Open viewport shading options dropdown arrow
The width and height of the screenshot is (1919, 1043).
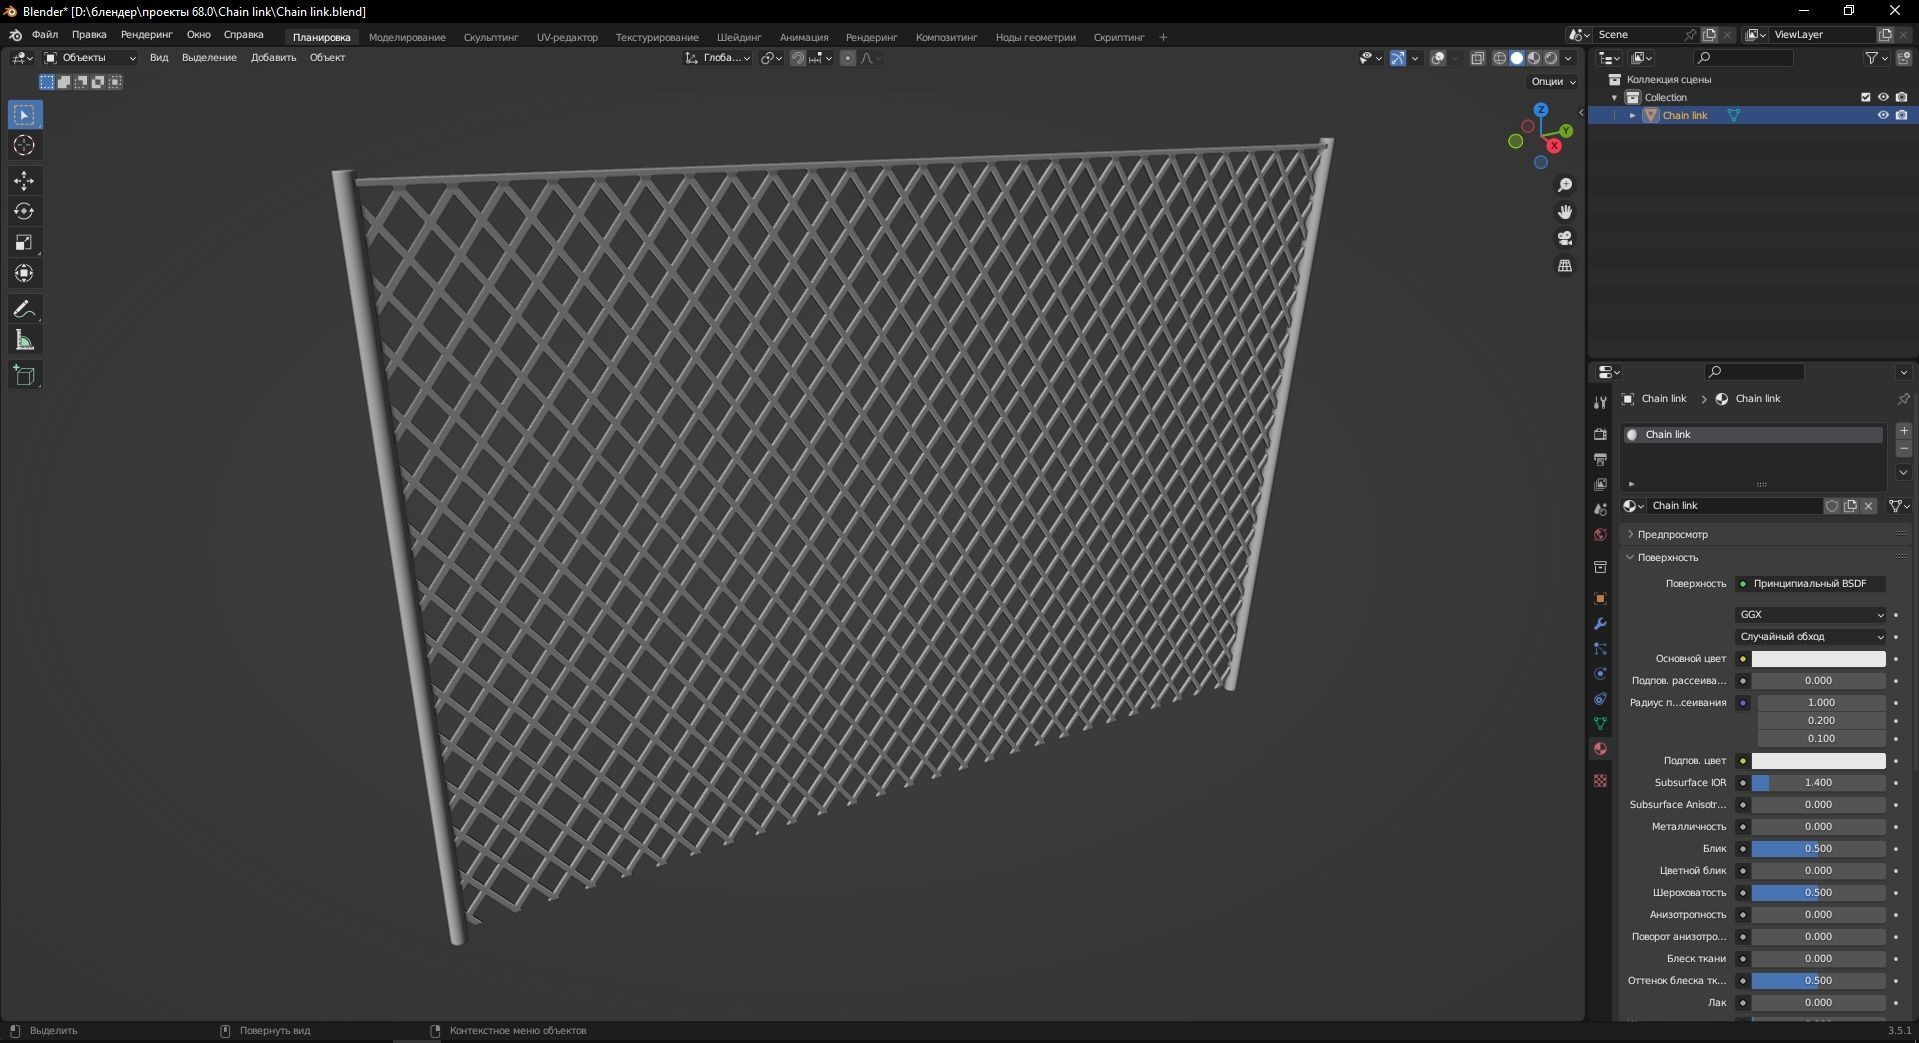tap(1568, 58)
